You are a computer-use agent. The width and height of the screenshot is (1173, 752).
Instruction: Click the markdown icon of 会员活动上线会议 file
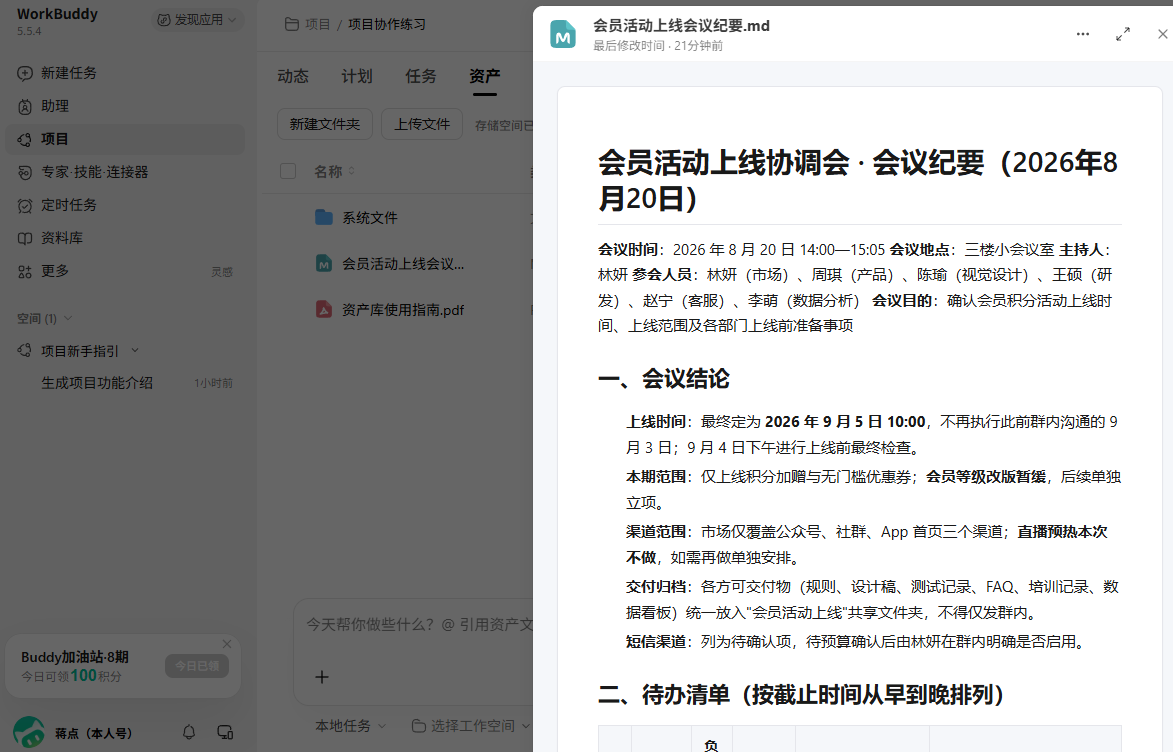(324, 263)
